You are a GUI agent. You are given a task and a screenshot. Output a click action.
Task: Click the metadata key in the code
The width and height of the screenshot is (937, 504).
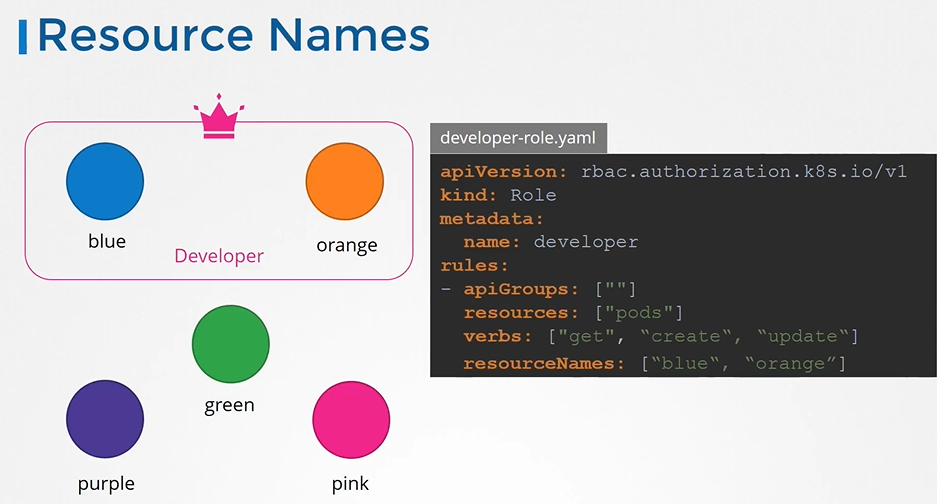point(490,218)
